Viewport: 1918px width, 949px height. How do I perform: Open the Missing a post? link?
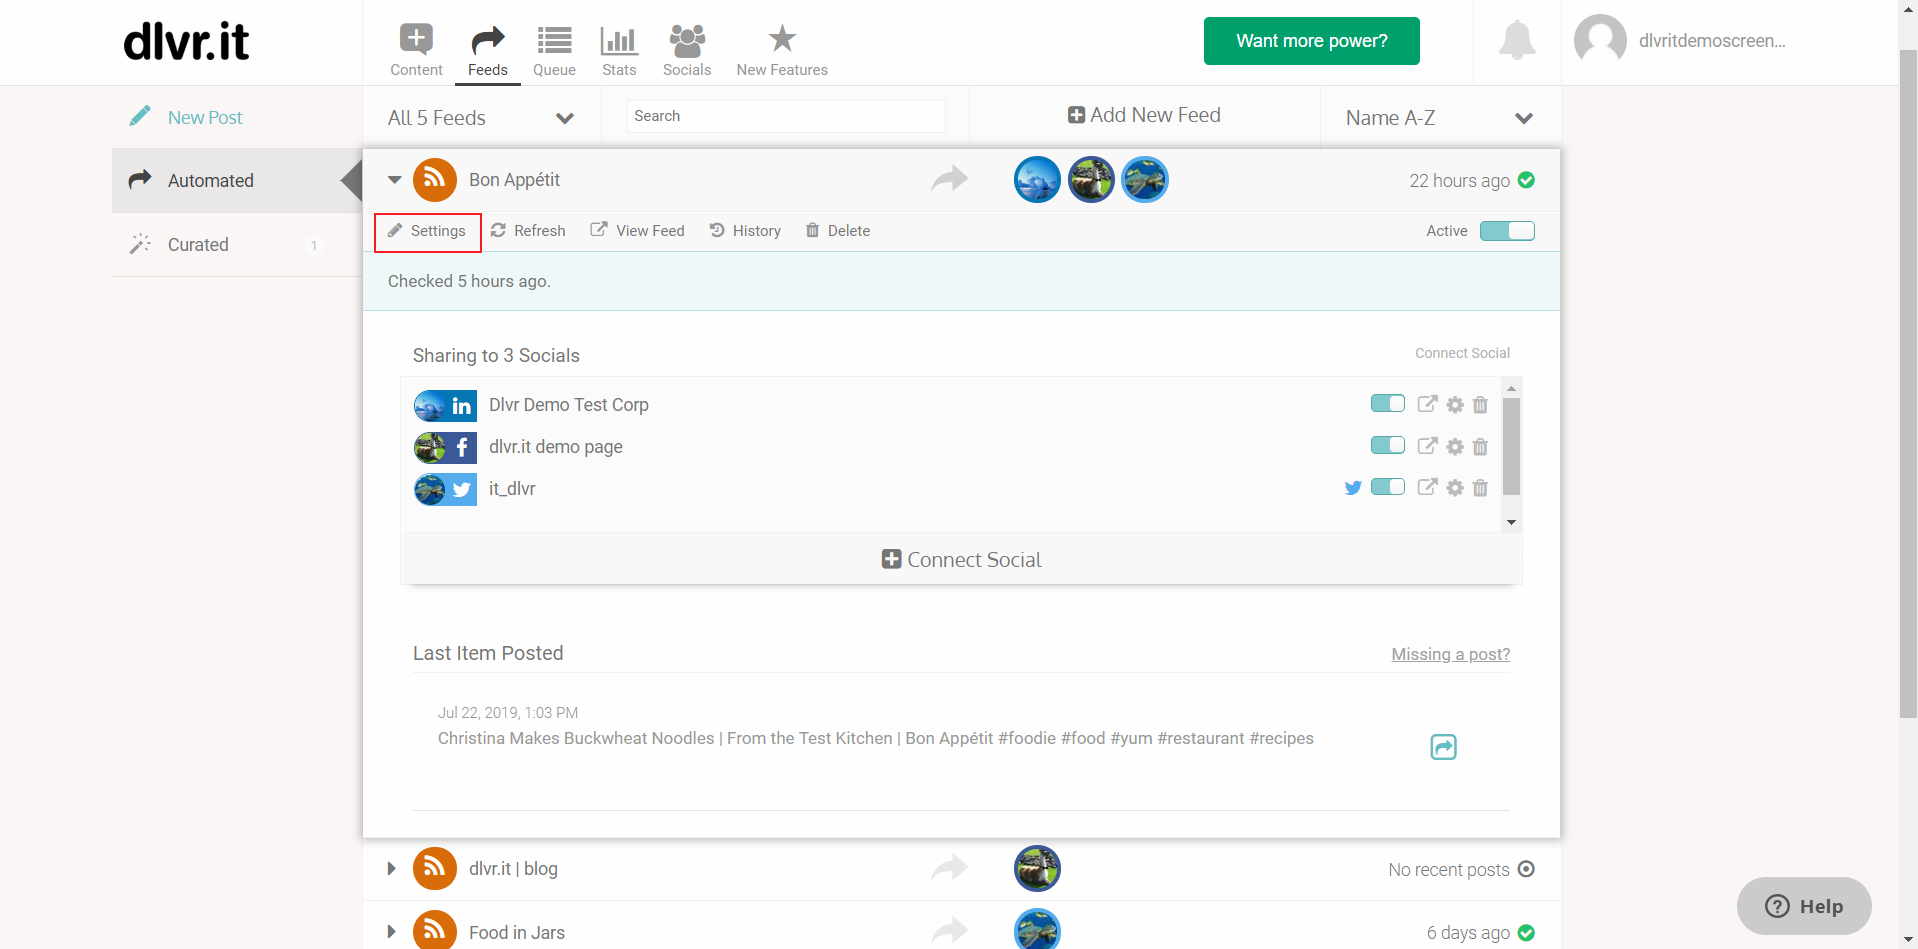1451,654
